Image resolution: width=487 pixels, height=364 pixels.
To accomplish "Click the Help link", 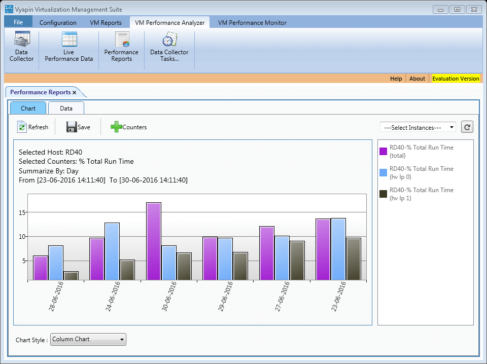I will coord(396,79).
